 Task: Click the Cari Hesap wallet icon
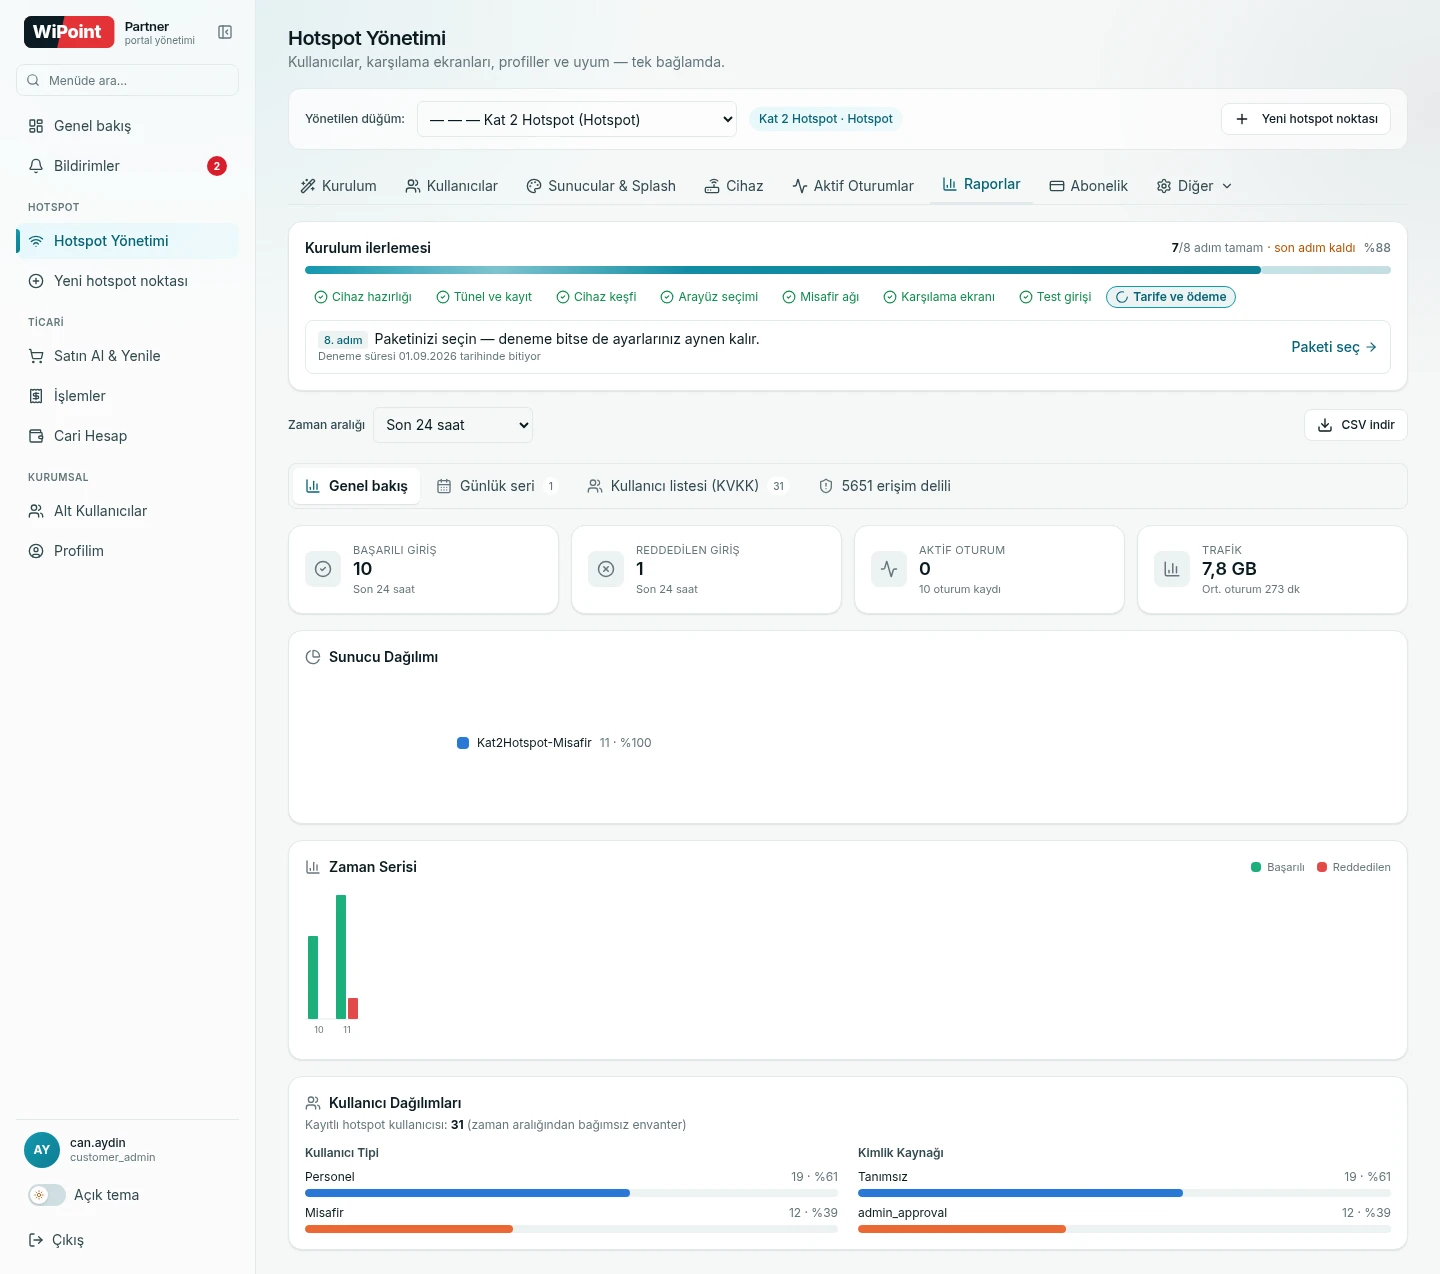click(36, 436)
